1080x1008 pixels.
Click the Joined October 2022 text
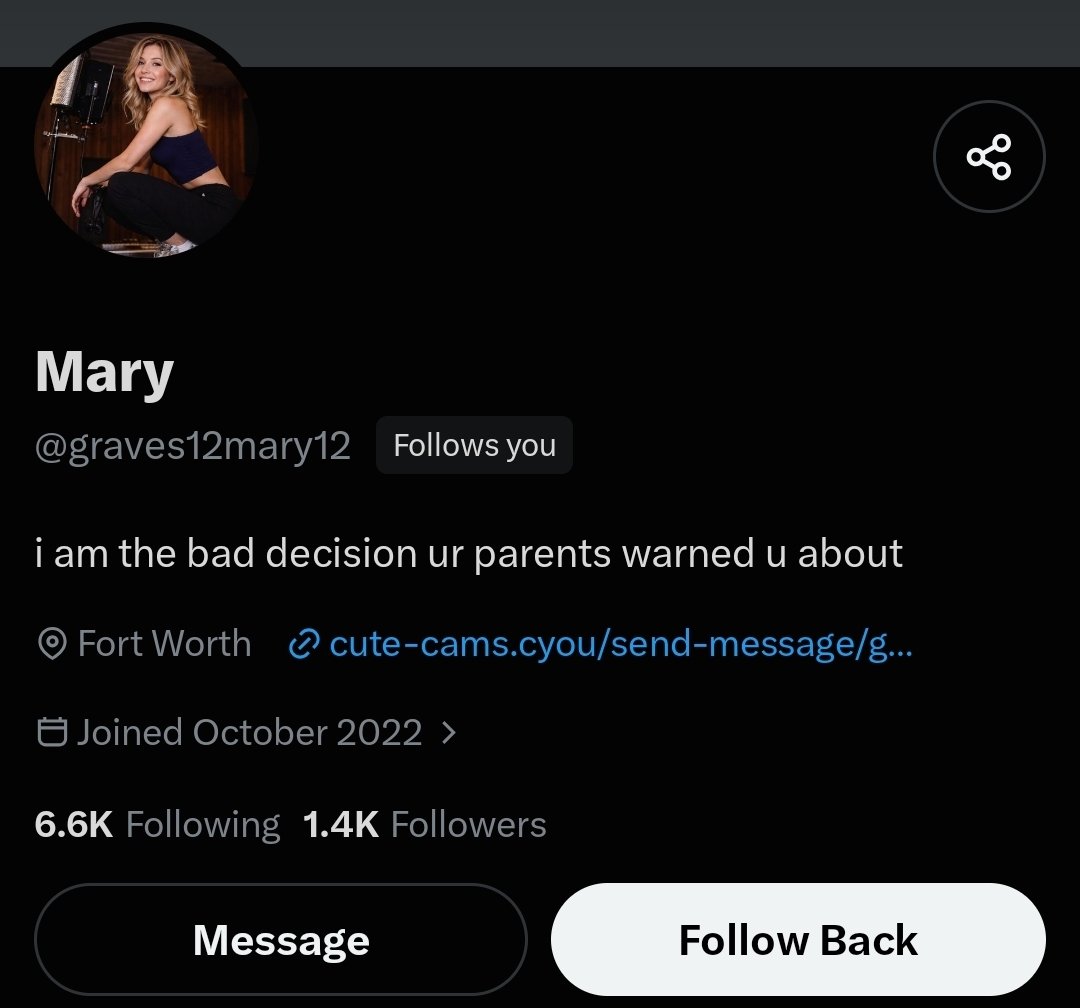coord(249,732)
